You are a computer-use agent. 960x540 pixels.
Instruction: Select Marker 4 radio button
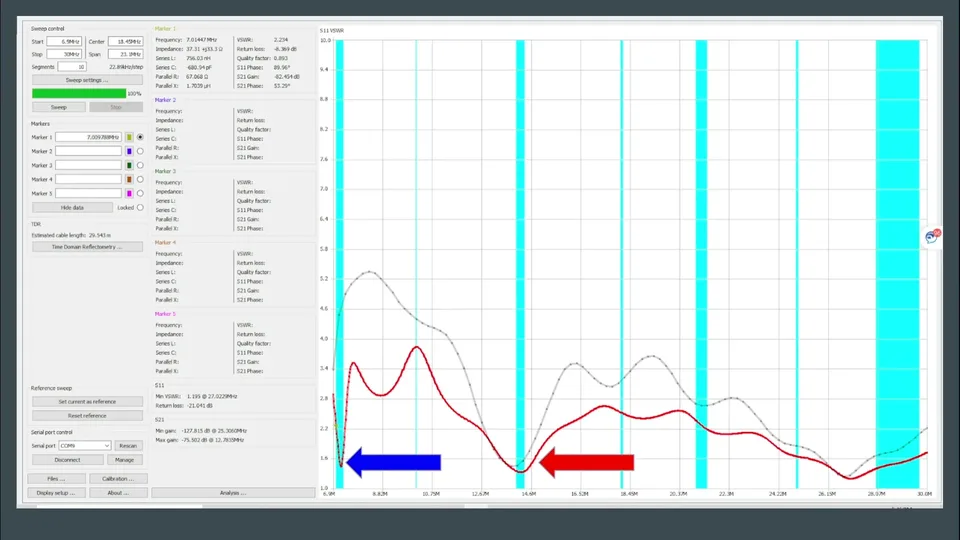click(140, 179)
